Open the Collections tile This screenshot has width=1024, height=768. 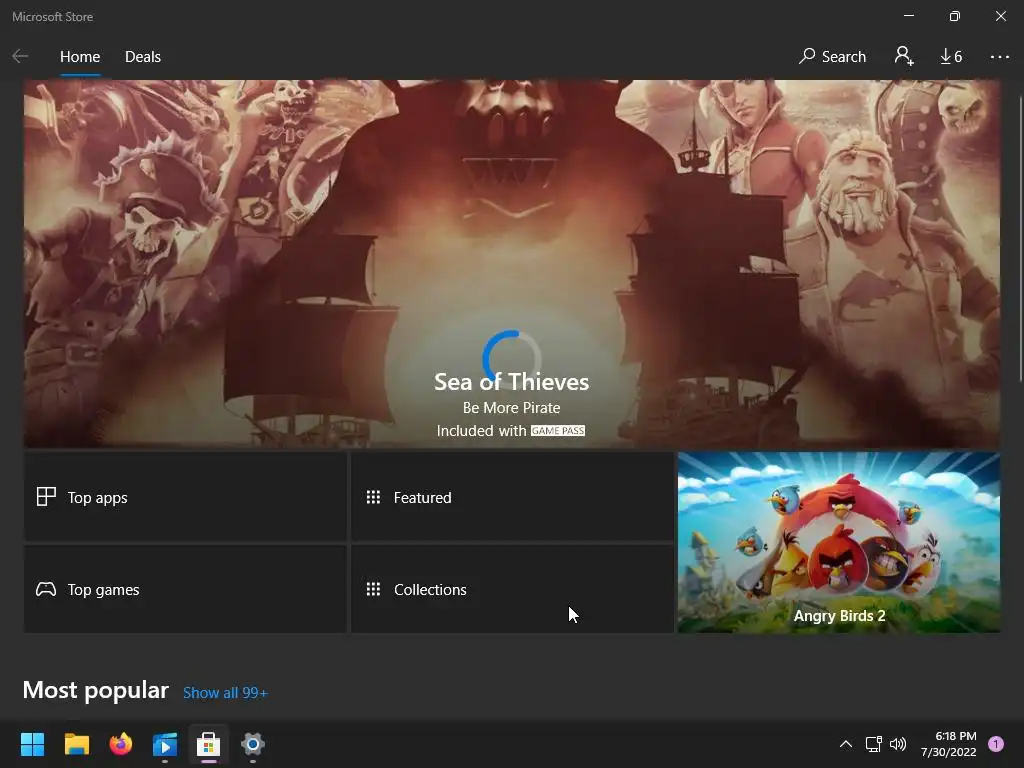point(512,589)
